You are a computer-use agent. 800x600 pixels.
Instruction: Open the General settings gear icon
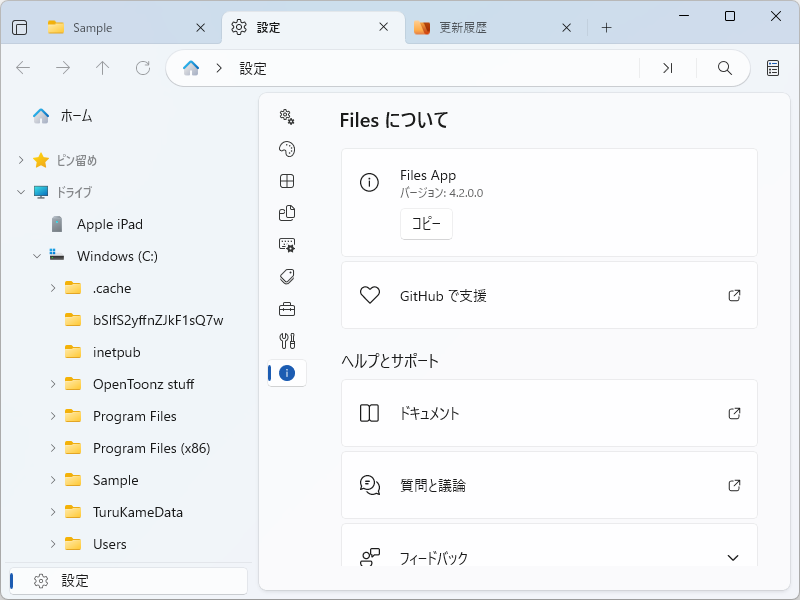pyautogui.click(x=287, y=117)
